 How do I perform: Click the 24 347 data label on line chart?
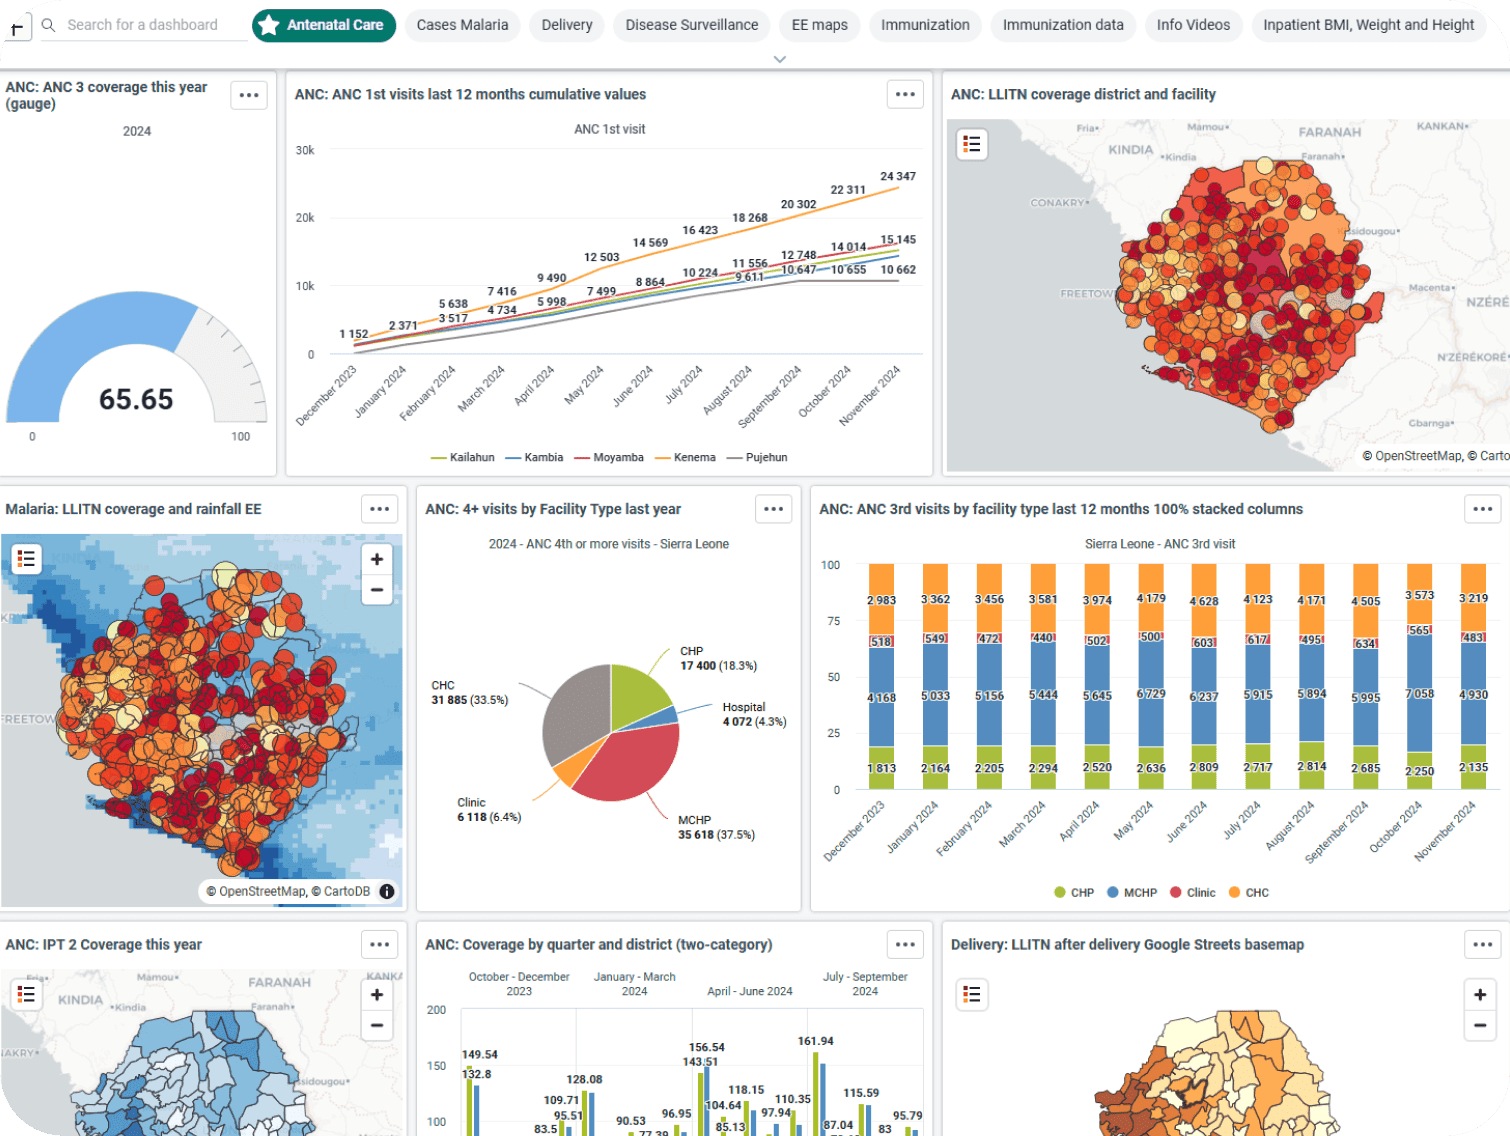(897, 176)
